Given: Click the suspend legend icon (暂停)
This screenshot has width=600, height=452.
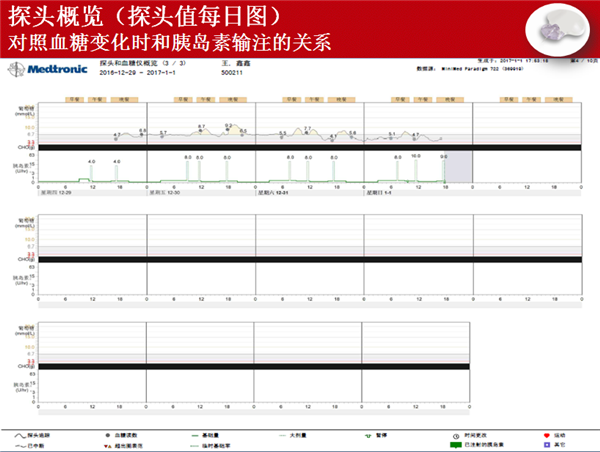Looking at the screenshot, I should pos(368,436).
